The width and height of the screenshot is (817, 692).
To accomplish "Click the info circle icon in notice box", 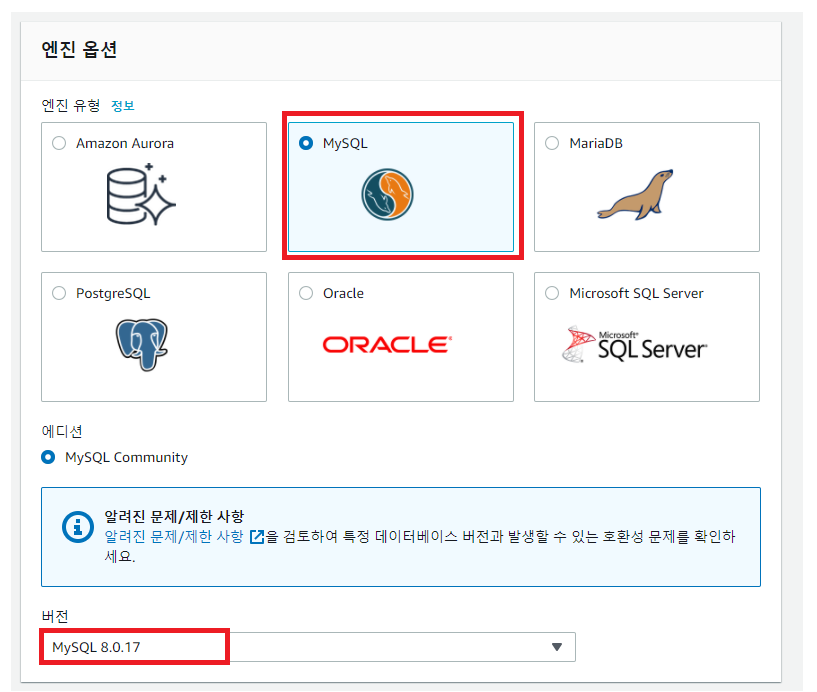I will tap(78, 527).
